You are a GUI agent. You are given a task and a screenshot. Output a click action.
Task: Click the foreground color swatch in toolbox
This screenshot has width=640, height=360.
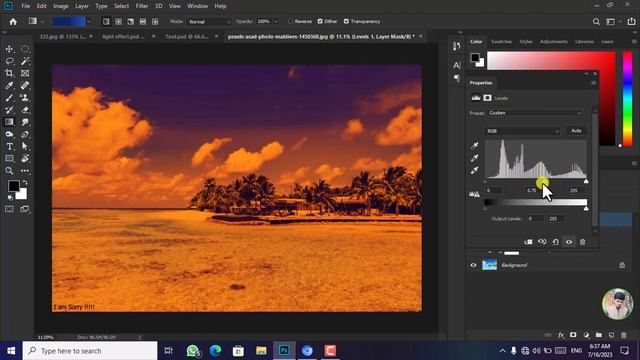point(13,186)
